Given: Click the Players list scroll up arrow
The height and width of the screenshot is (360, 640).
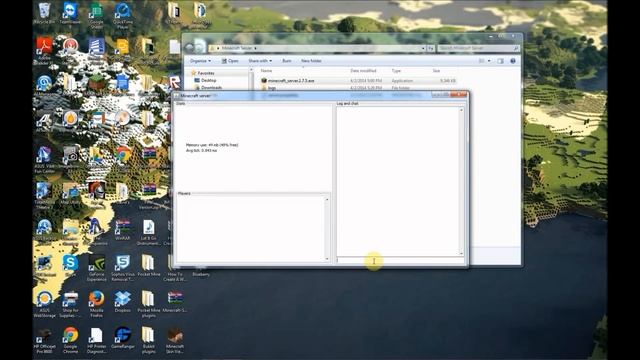Looking at the screenshot, I should (x=327, y=199).
